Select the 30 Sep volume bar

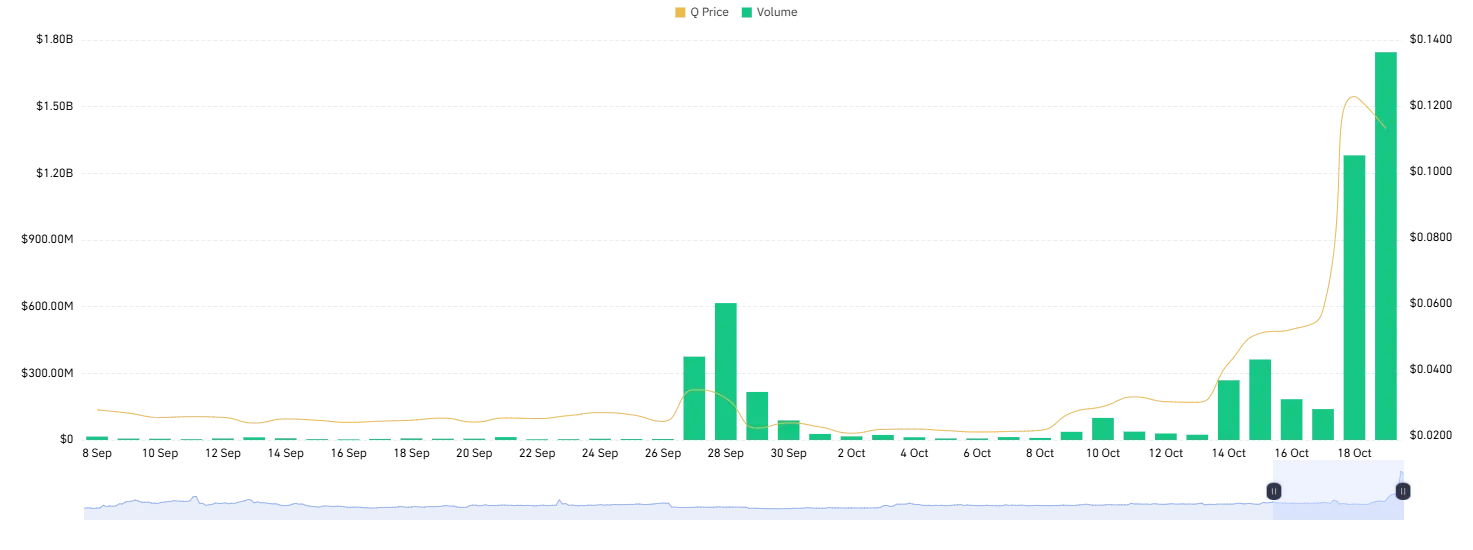[789, 430]
